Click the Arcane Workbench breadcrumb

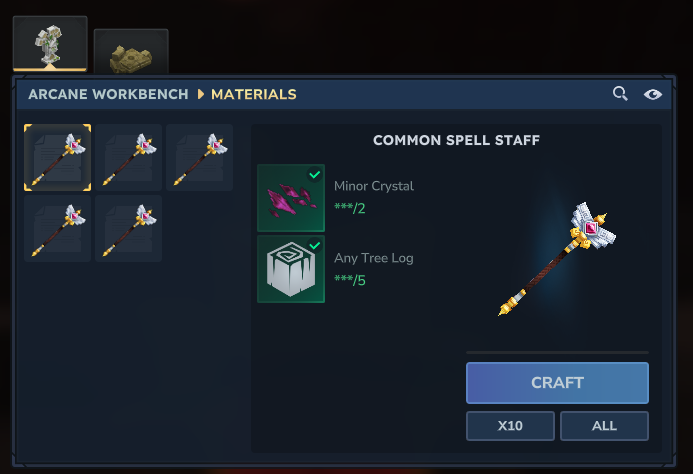(x=108, y=94)
